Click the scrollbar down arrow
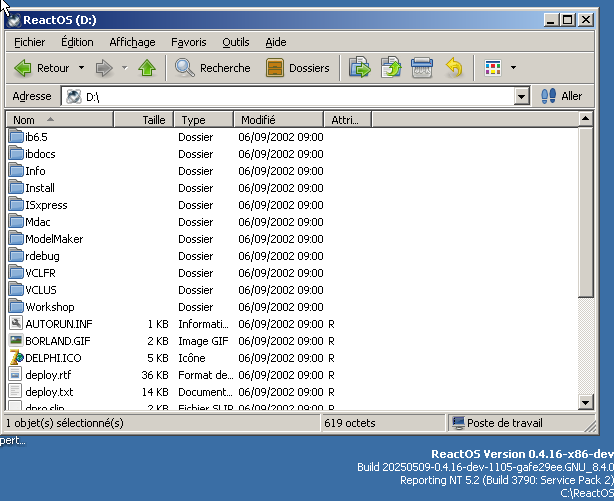This screenshot has width=614, height=501. (585, 402)
